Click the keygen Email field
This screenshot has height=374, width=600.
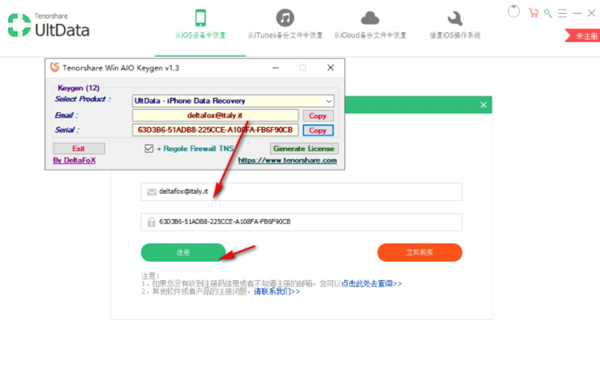pyautogui.click(x=215, y=115)
